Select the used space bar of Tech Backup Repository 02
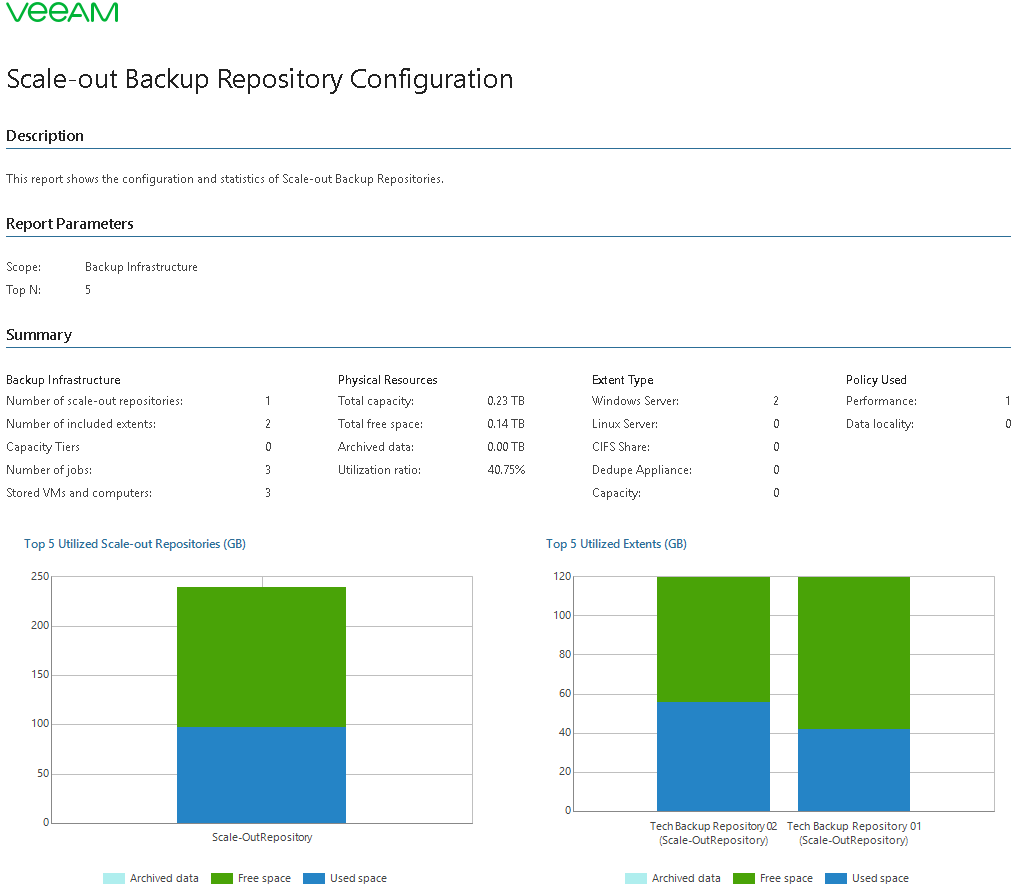This screenshot has height=888, width=1016. click(713, 756)
